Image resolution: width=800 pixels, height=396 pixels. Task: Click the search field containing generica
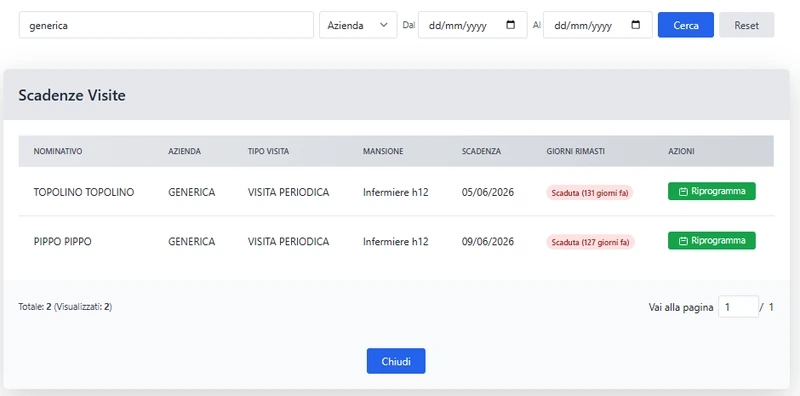click(166, 25)
